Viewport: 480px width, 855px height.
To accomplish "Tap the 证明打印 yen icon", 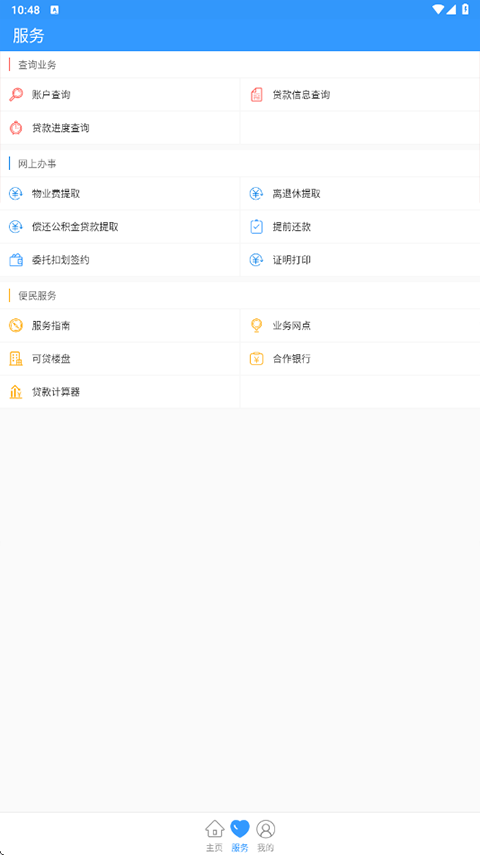I will pyautogui.click(x=256, y=260).
